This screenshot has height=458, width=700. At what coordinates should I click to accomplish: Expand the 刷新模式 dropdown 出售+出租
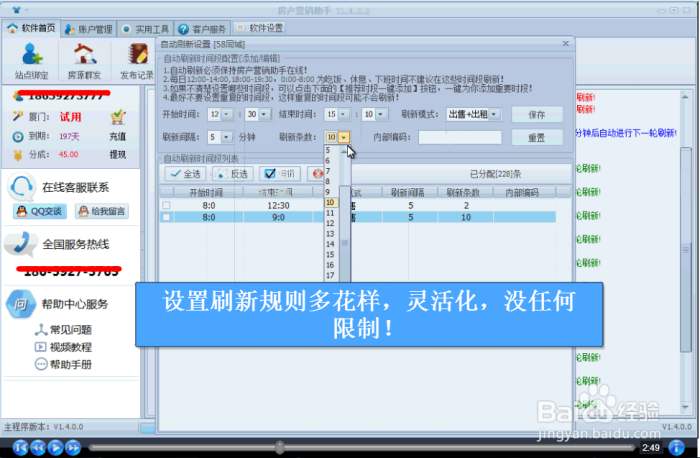pos(473,114)
